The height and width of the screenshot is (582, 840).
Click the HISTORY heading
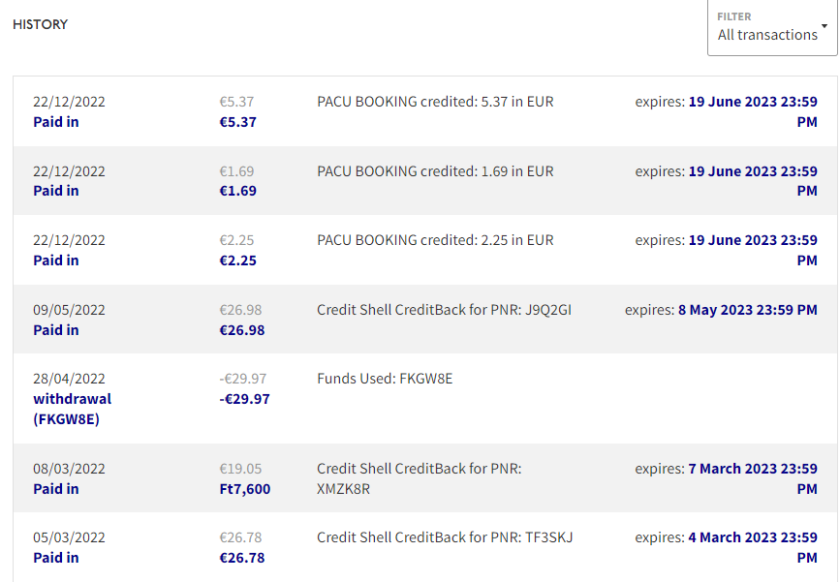(x=40, y=24)
